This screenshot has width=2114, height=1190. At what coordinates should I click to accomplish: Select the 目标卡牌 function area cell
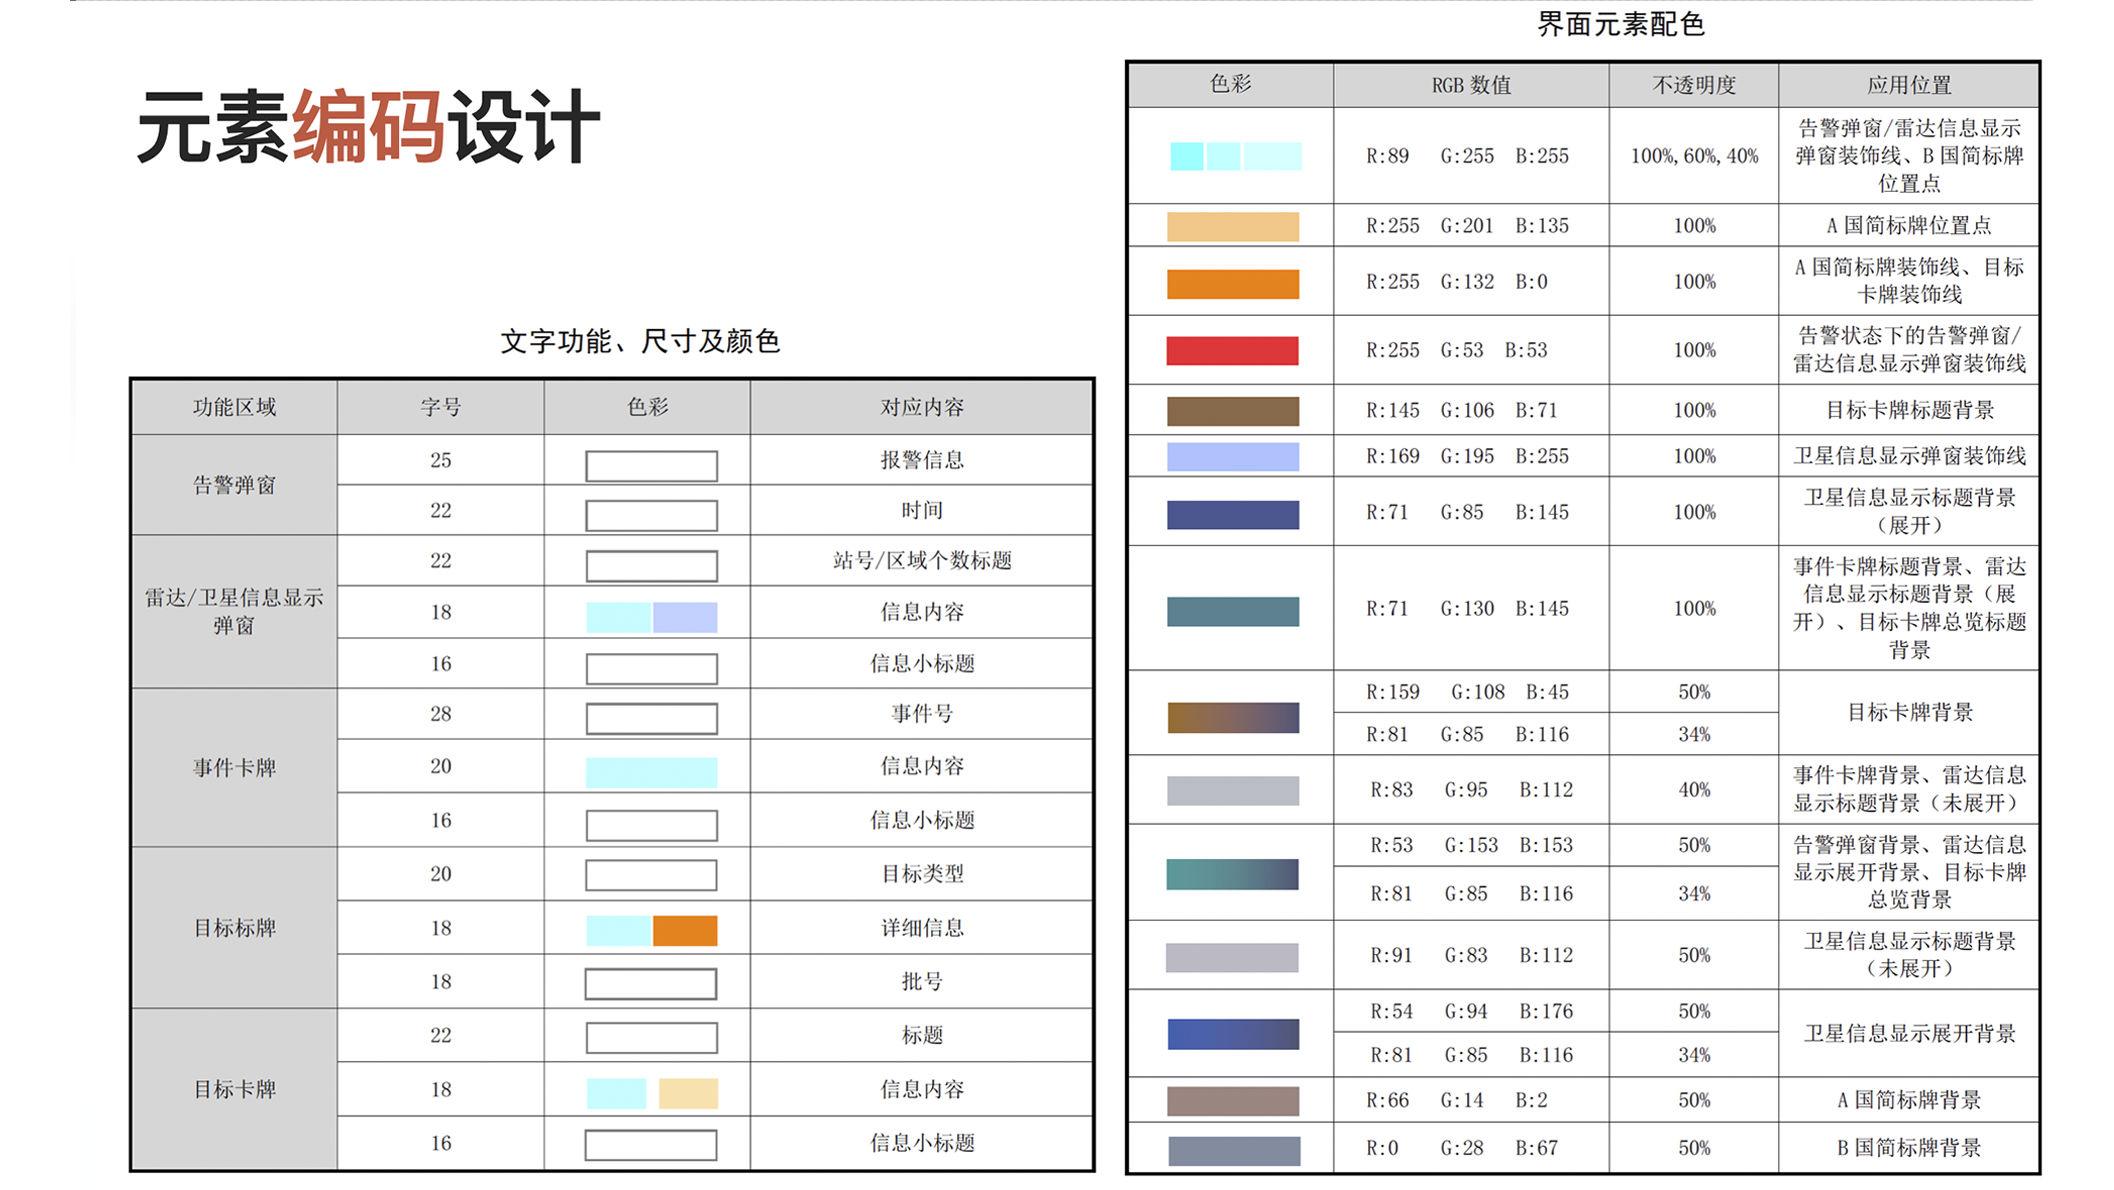234,1089
